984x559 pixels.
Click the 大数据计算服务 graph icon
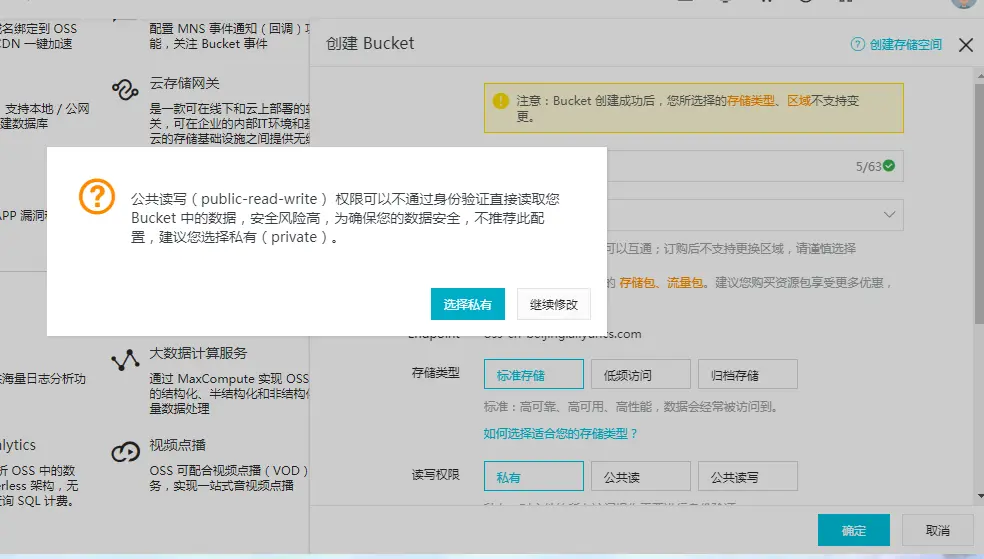tap(125, 360)
